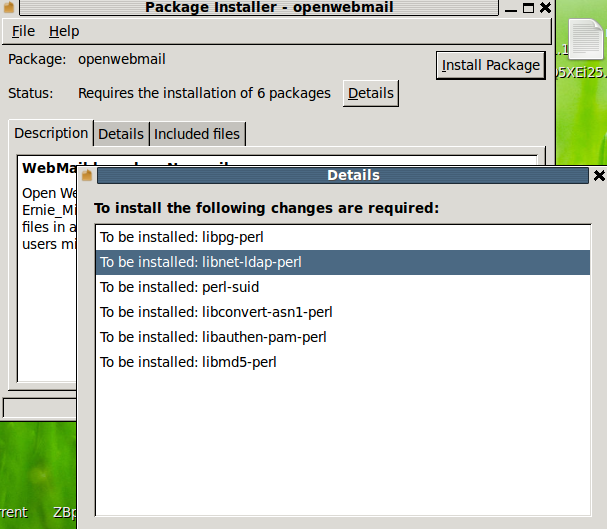Image resolution: width=607 pixels, height=529 pixels.
Task: Switch to the Included files tab
Action: tap(197, 134)
